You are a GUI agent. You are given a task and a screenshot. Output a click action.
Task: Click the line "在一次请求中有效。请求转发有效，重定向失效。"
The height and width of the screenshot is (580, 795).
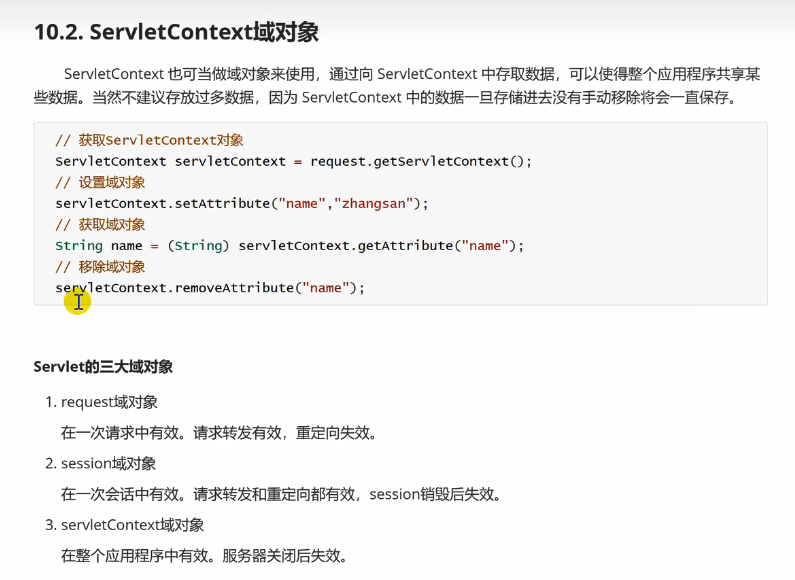pyautogui.click(x=219, y=433)
